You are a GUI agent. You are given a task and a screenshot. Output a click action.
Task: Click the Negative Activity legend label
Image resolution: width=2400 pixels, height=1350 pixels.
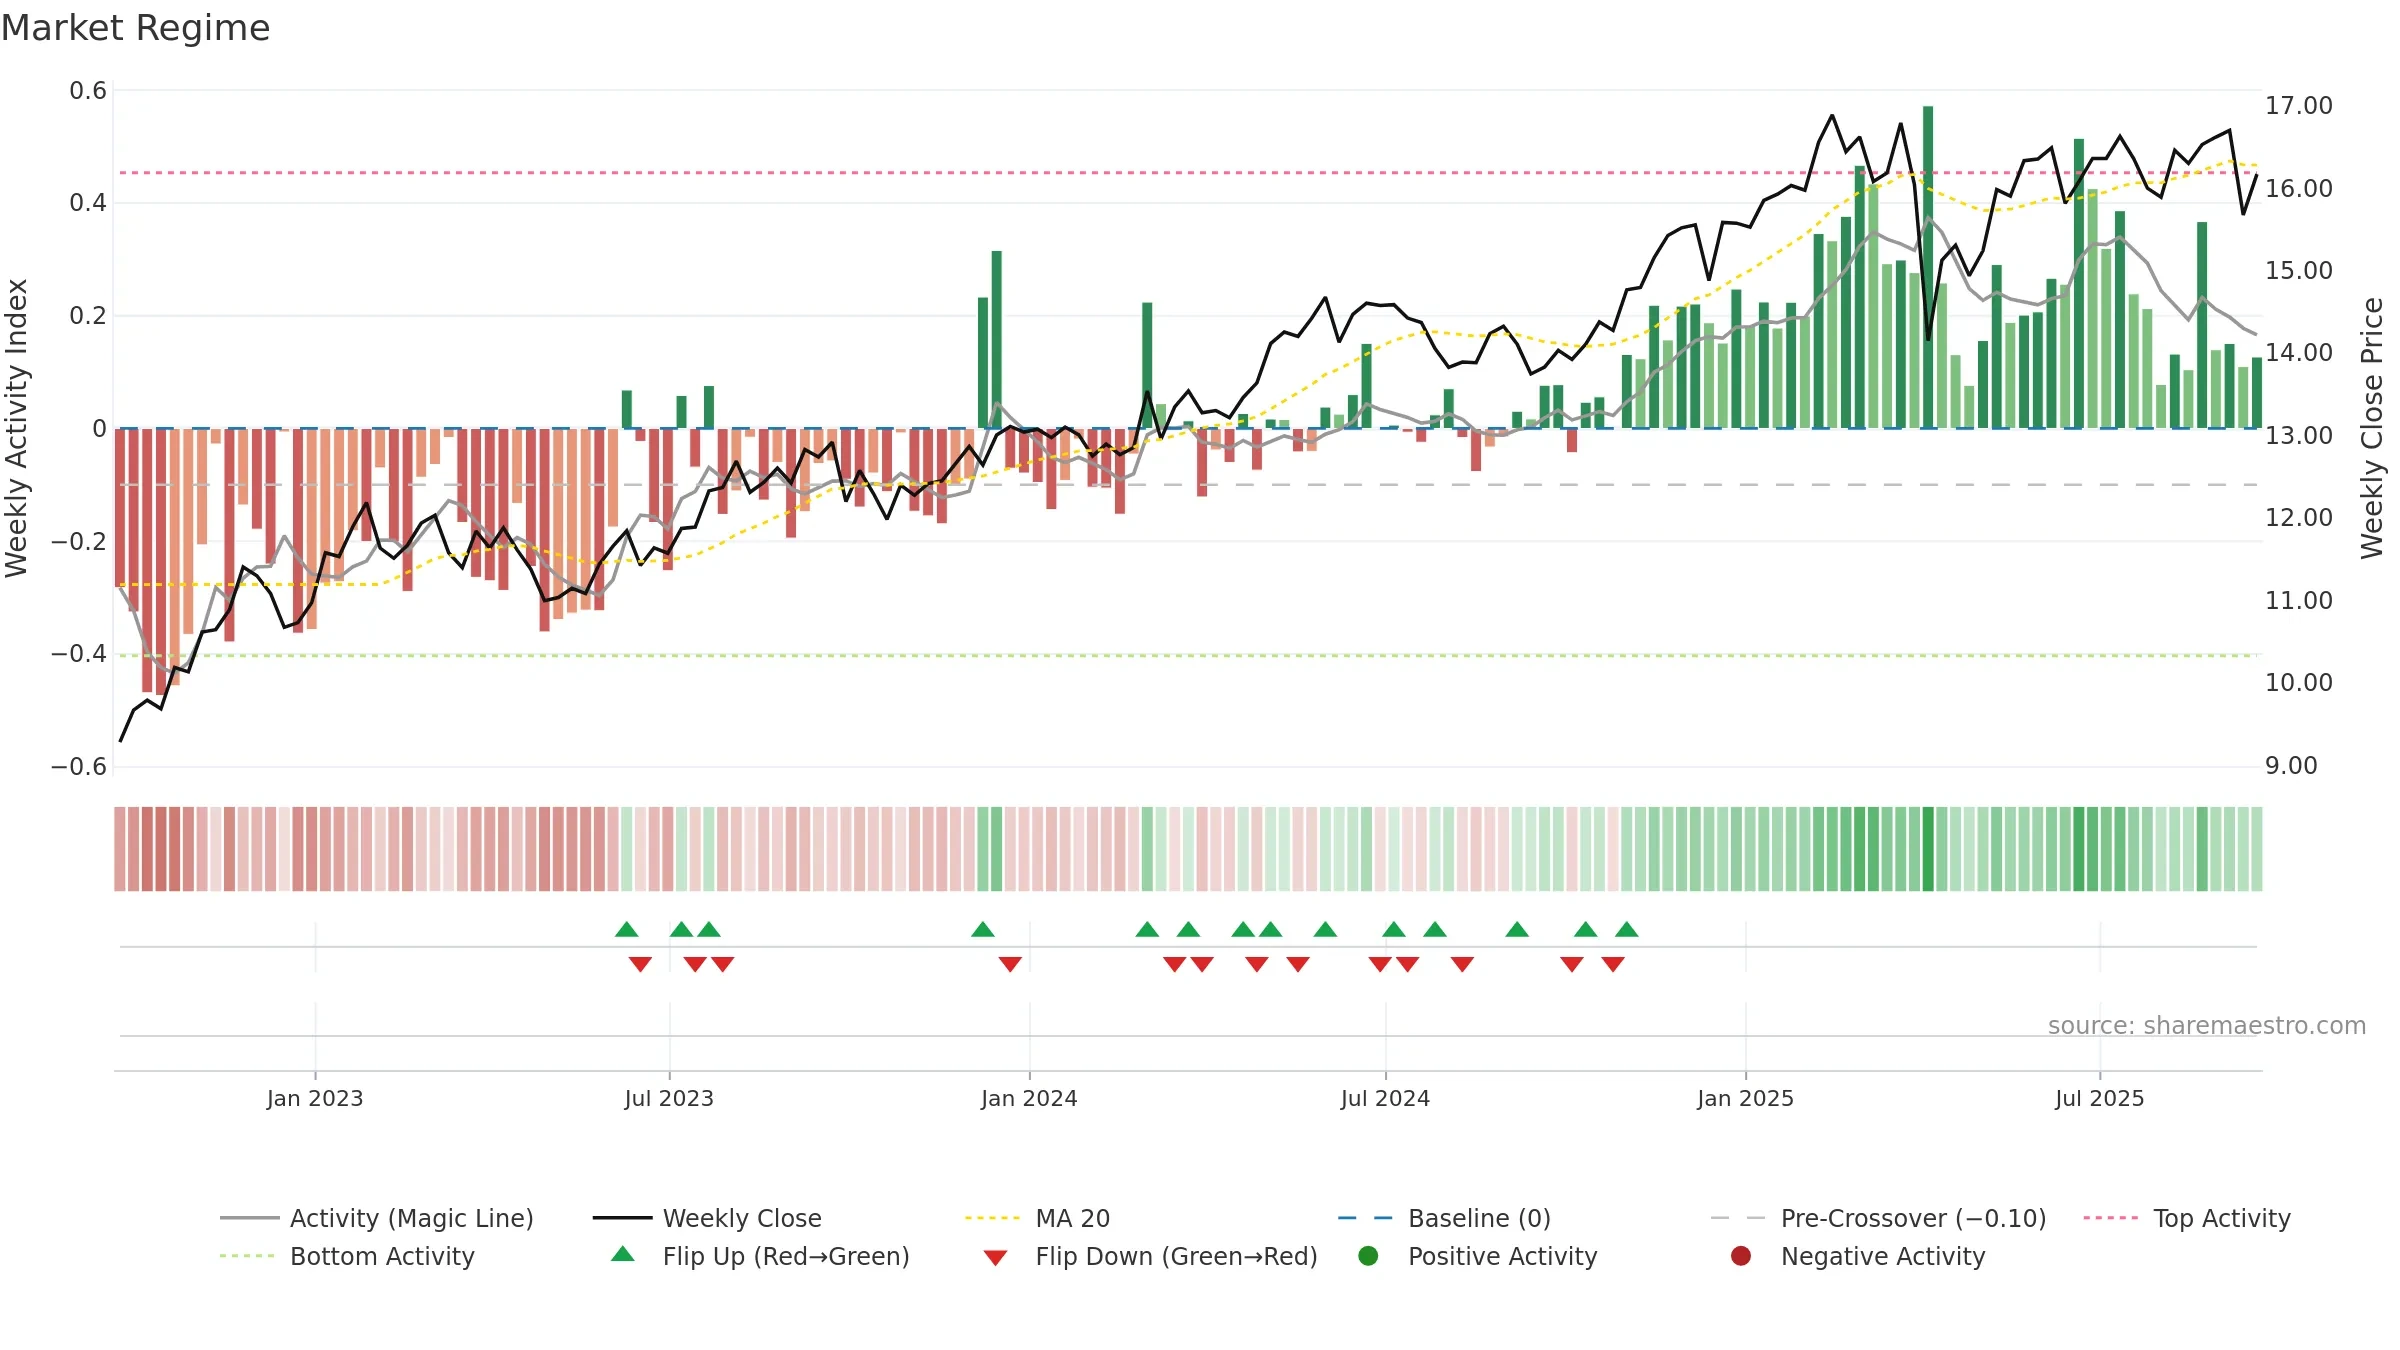(x=1883, y=1256)
